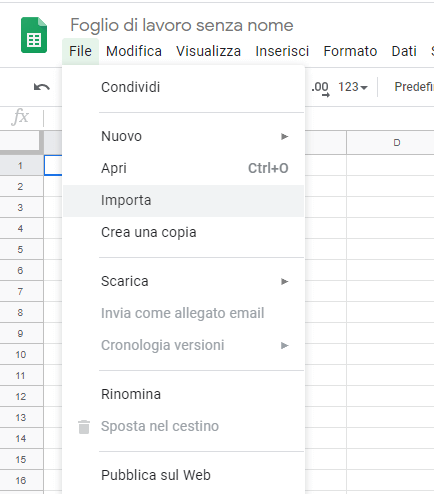
Task: Open the Dati menu
Action: click(404, 51)
